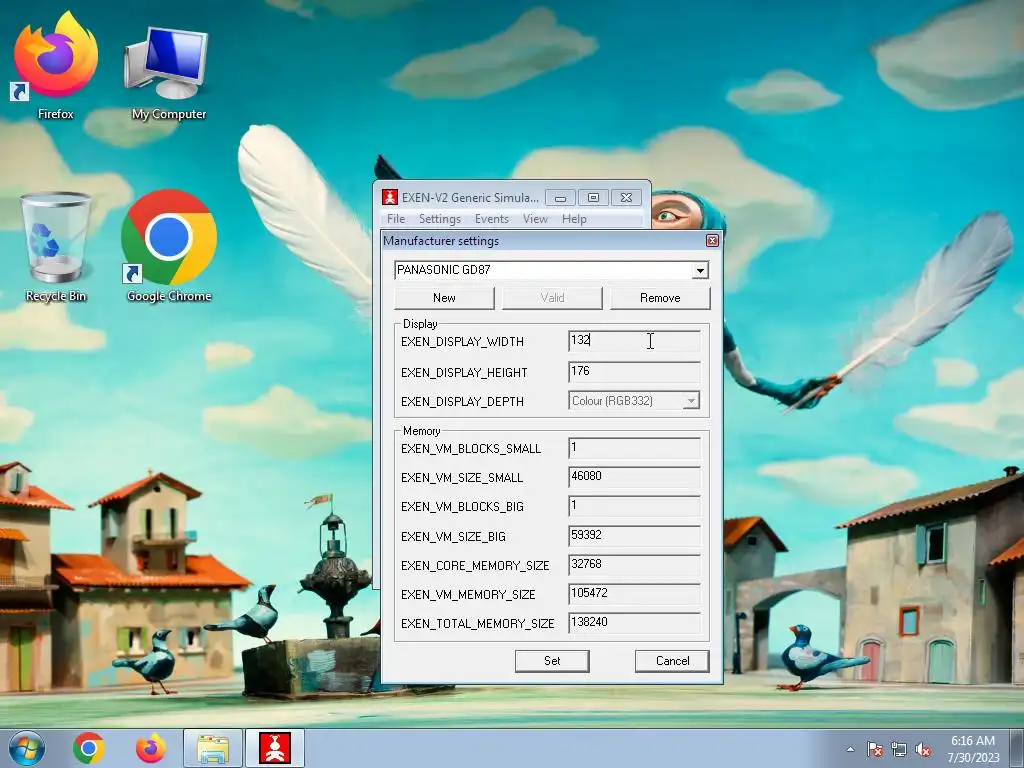Expand the PANASONIC GD87 manufacturer dropdown
Screen dimensions: 1024x768
700,270
